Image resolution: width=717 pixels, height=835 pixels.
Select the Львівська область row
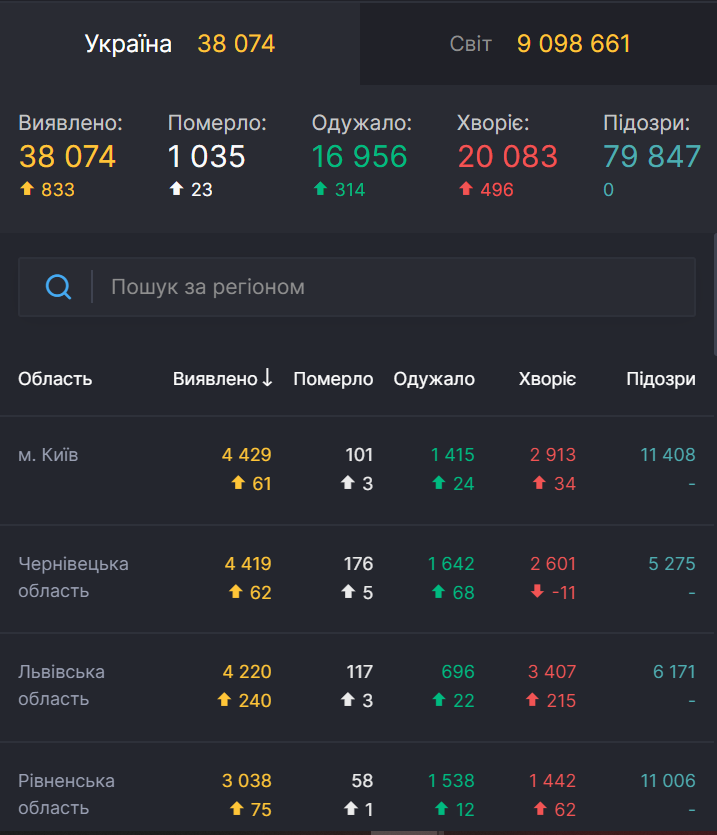click(59, 685)
